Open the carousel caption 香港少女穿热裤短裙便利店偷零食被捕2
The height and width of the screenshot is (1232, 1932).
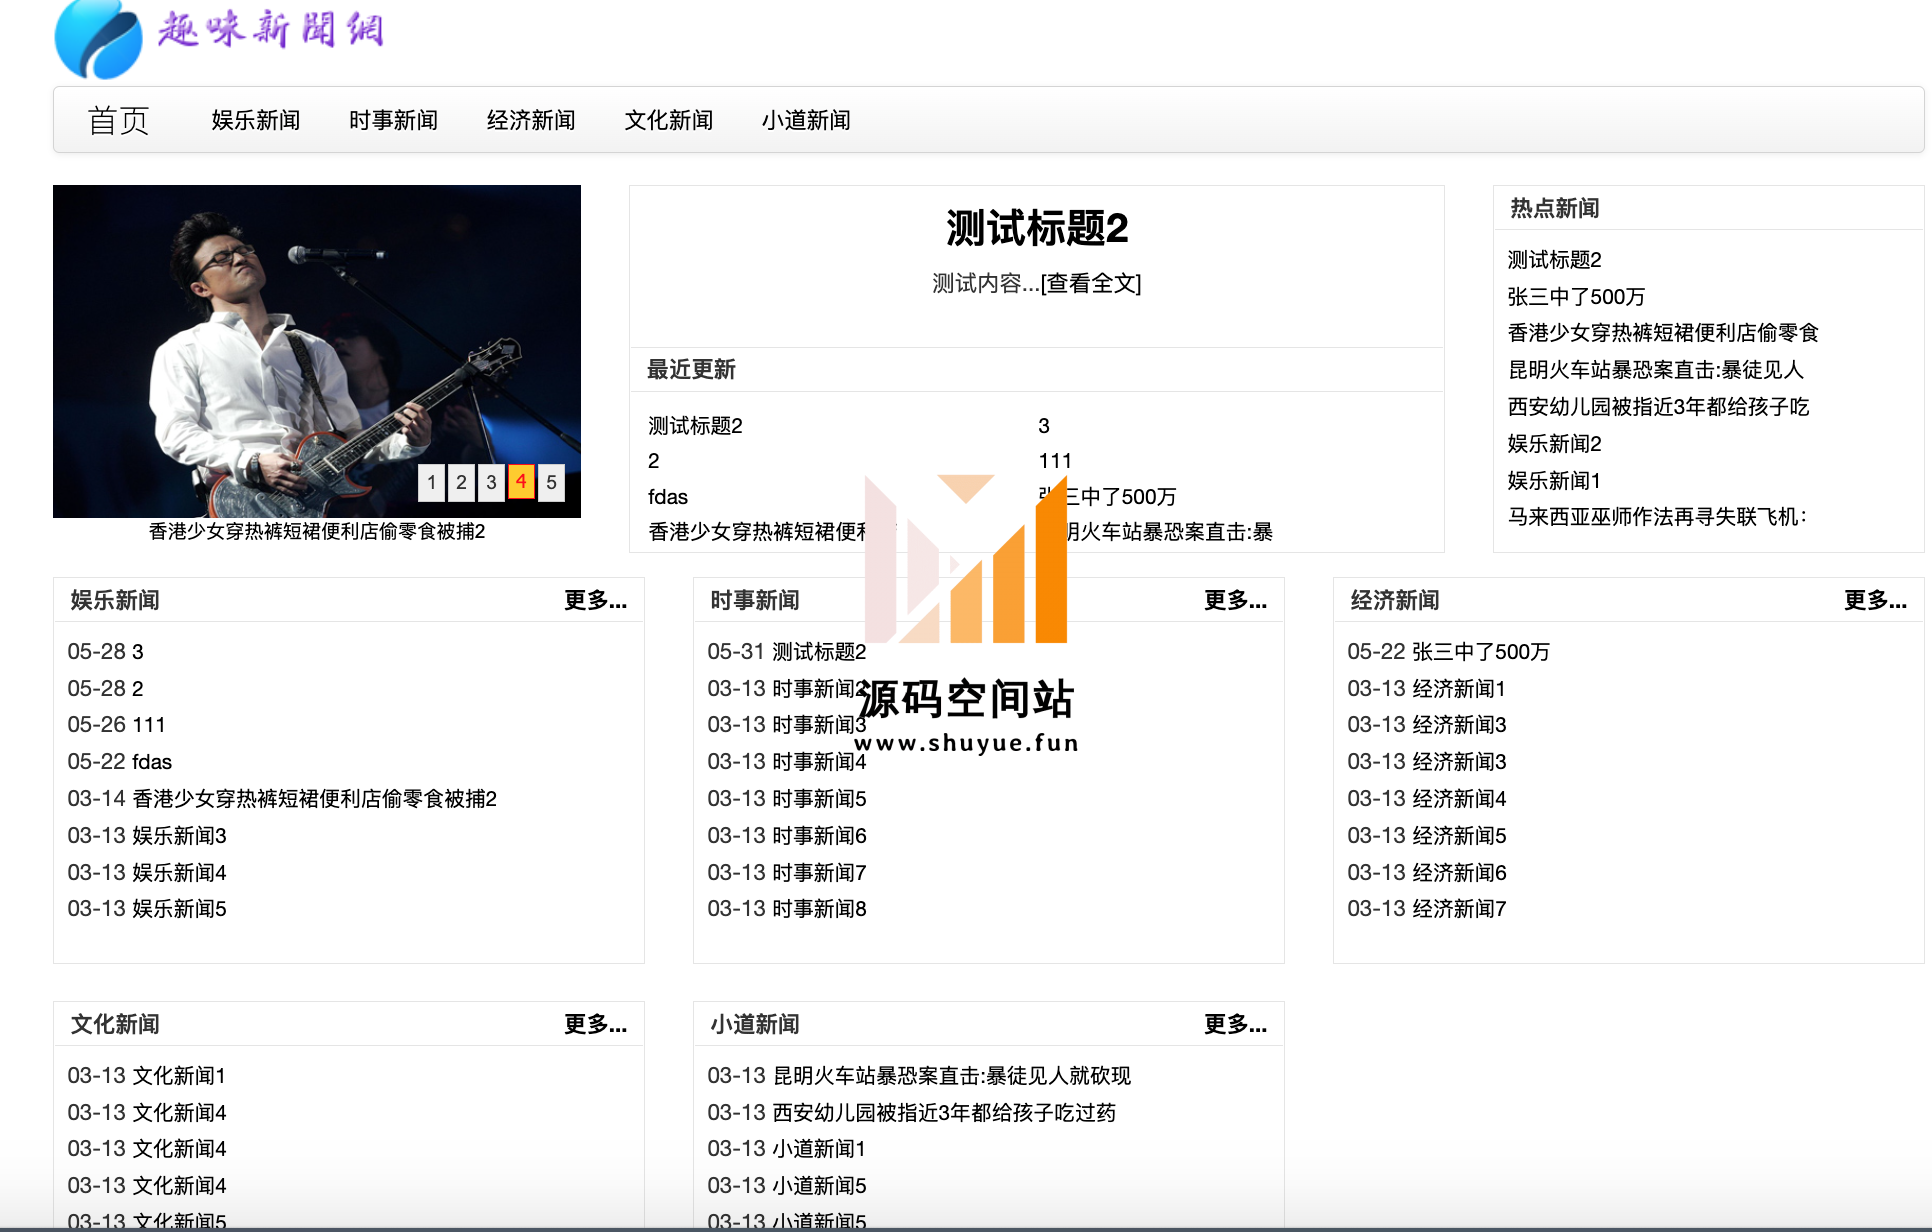pos(317,532)
